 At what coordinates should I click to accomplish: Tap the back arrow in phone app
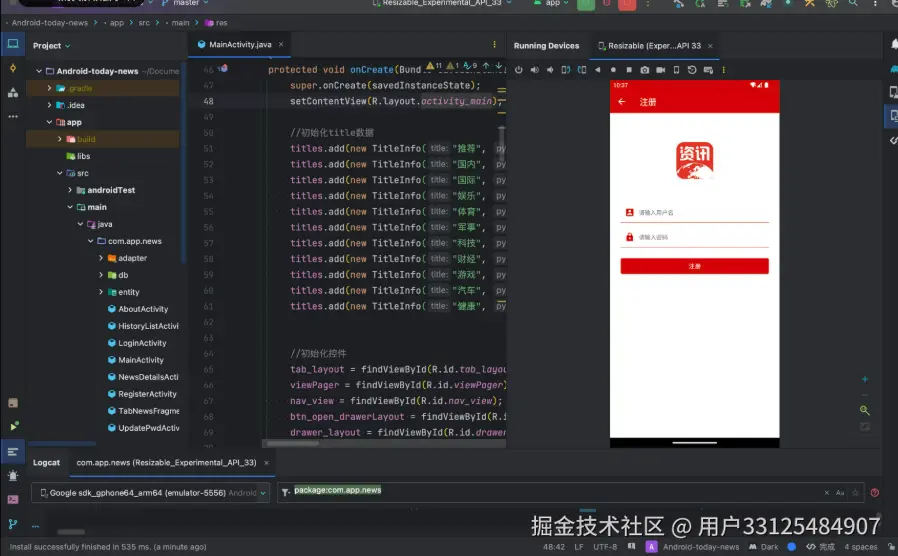(x=622, y=102)
